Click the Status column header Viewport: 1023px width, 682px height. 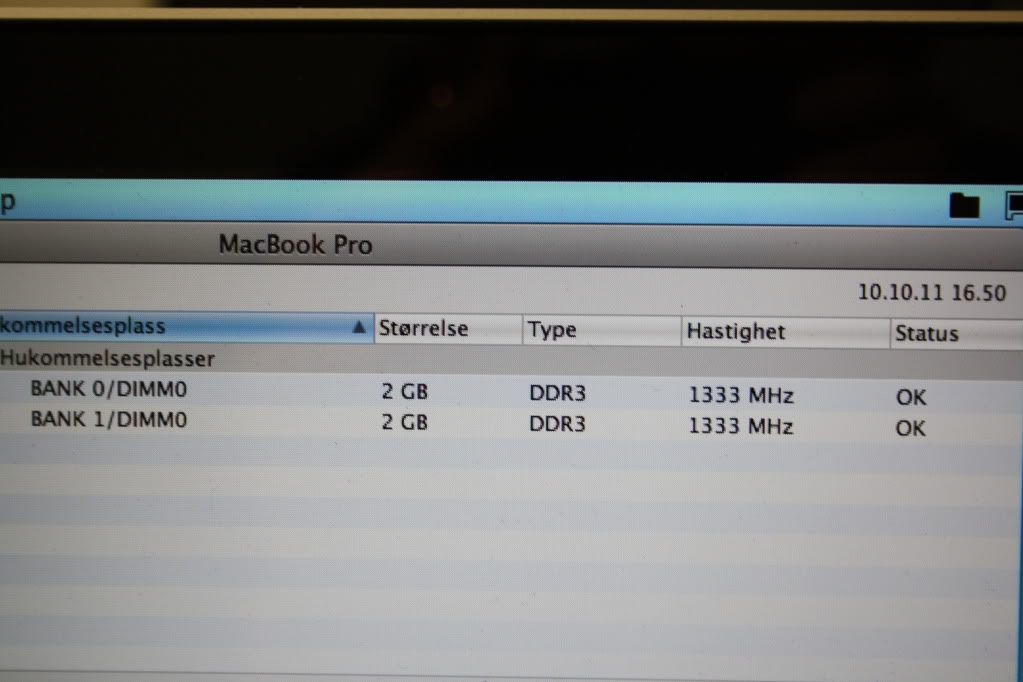coord(927,334)
